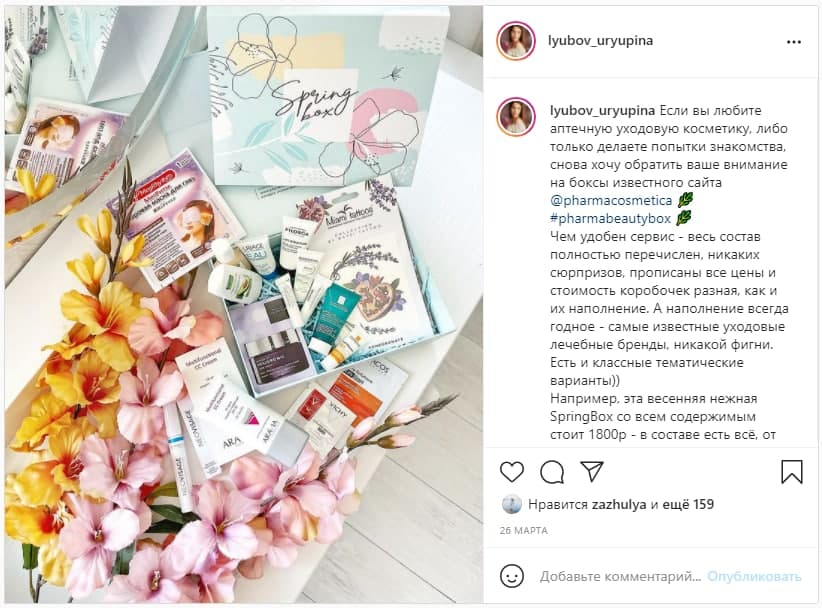Image resolution: width=822 pixels, height=608 pixels.
Task: Open the zazhulya profile from likes
Action: (619, 504)
